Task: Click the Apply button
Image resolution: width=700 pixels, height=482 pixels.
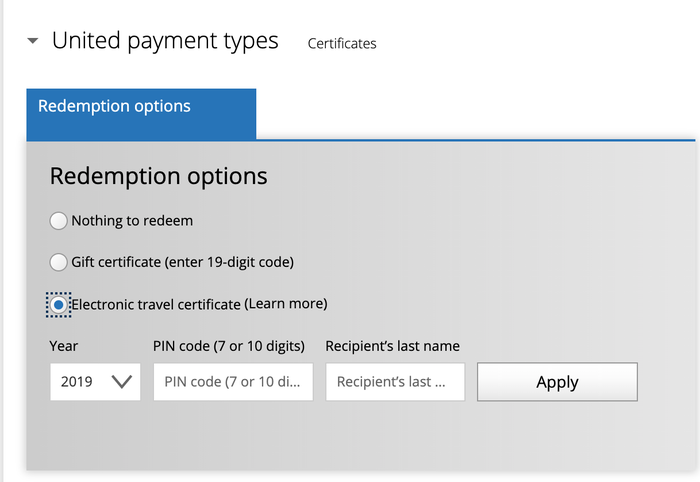Action: pos(557,382)
